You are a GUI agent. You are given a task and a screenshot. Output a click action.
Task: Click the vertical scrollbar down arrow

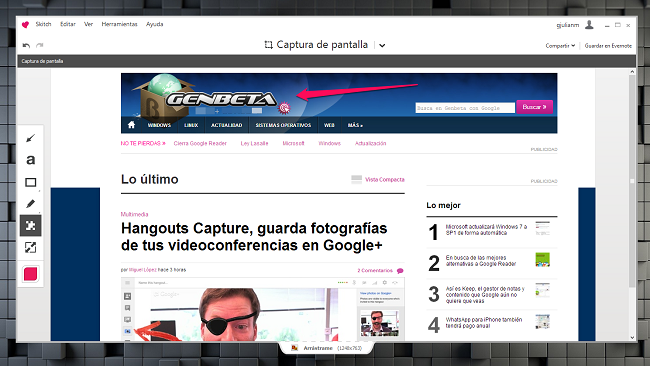[632, 337]
